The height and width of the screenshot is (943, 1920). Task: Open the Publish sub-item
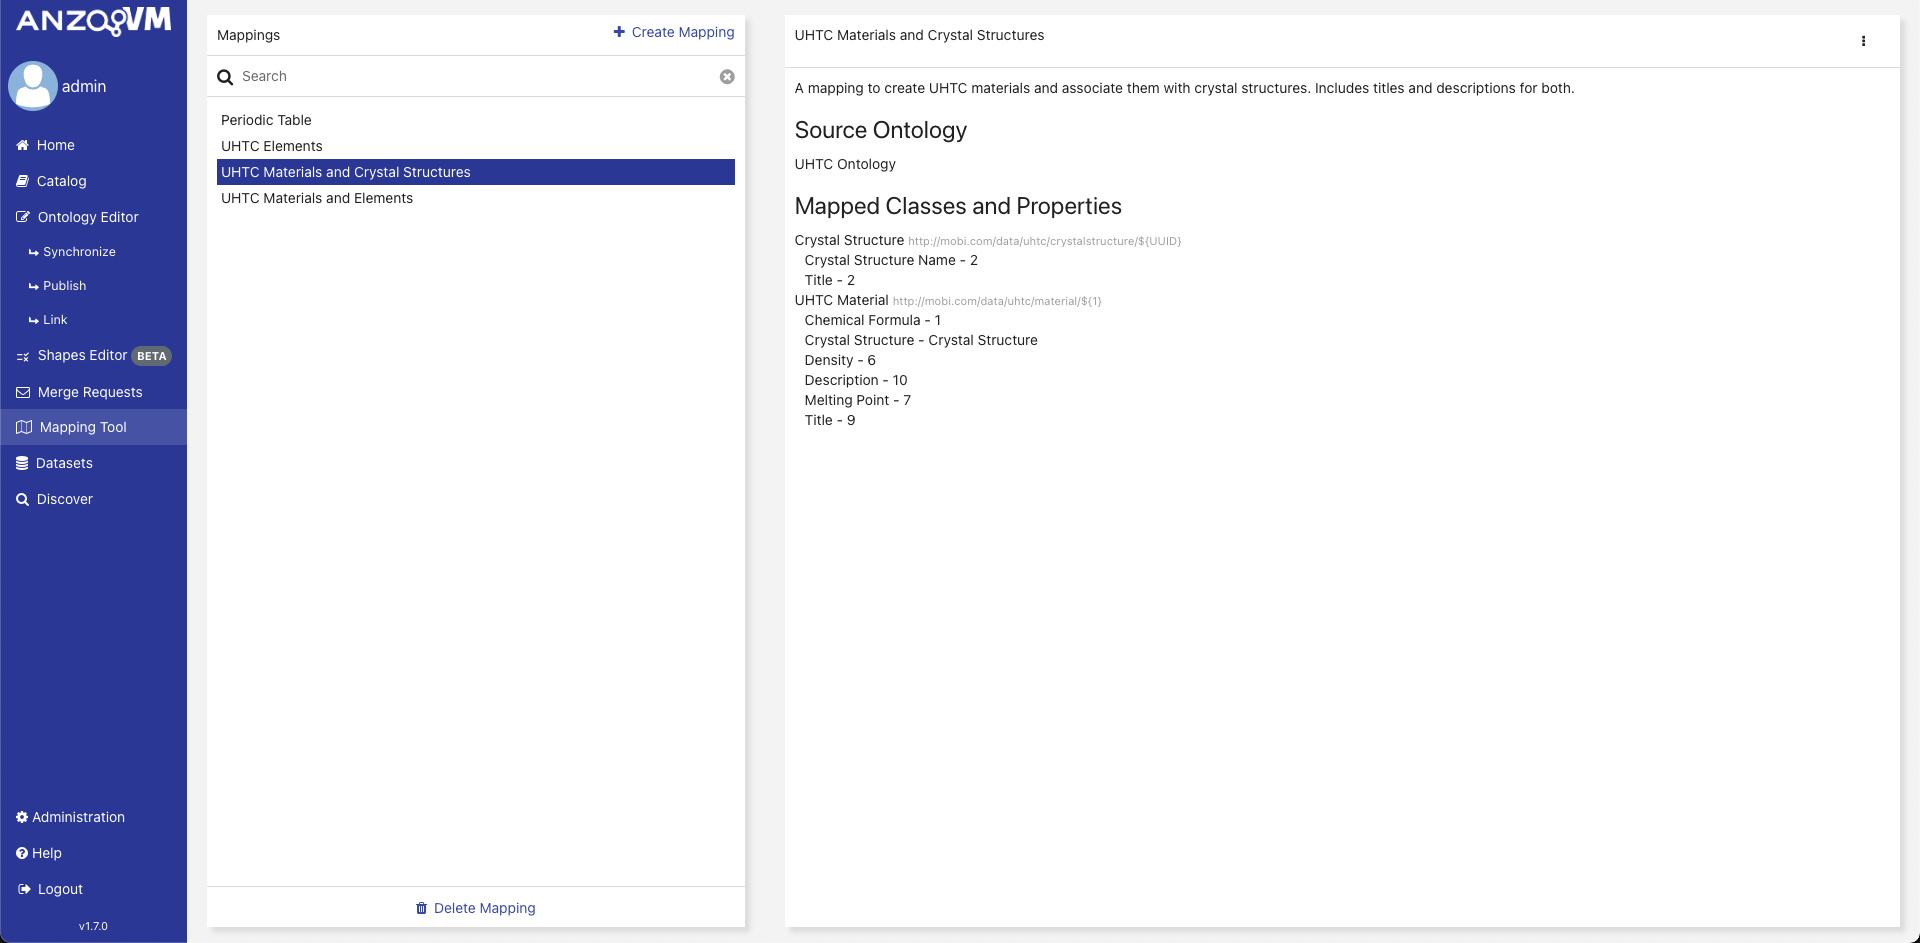tap(64, 286)
